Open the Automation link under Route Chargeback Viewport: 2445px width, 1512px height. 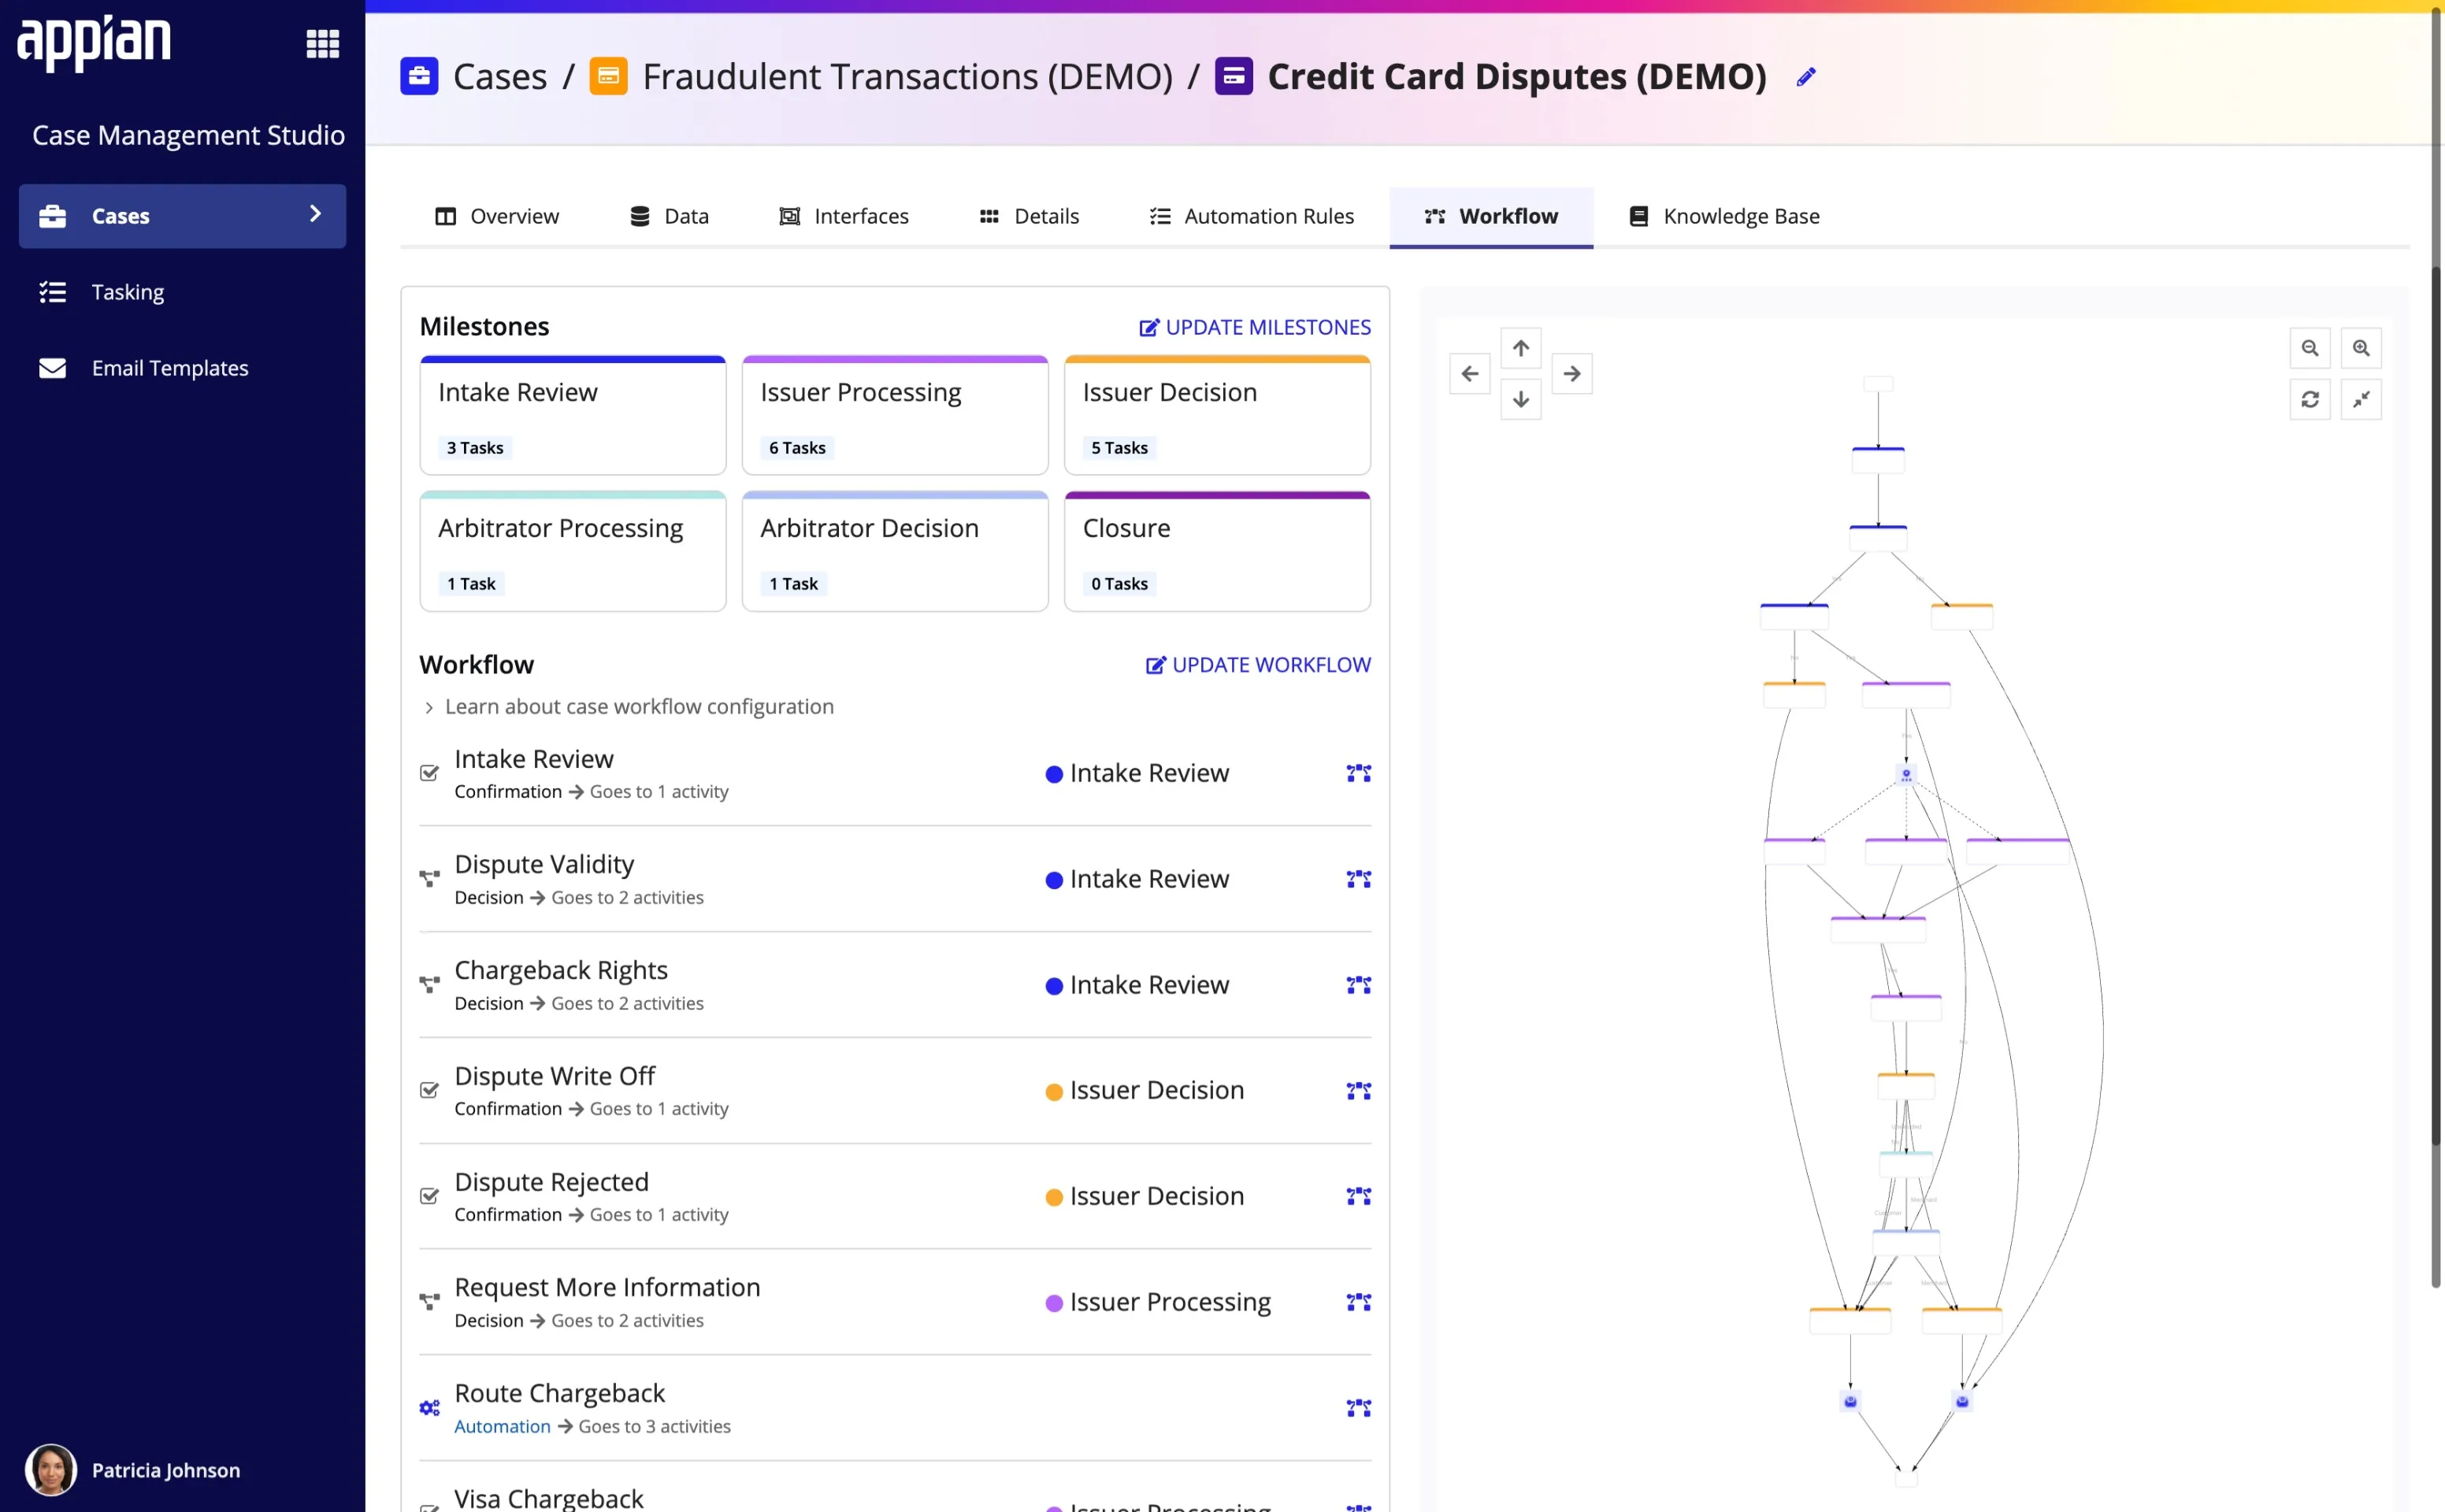[503, 1426]
